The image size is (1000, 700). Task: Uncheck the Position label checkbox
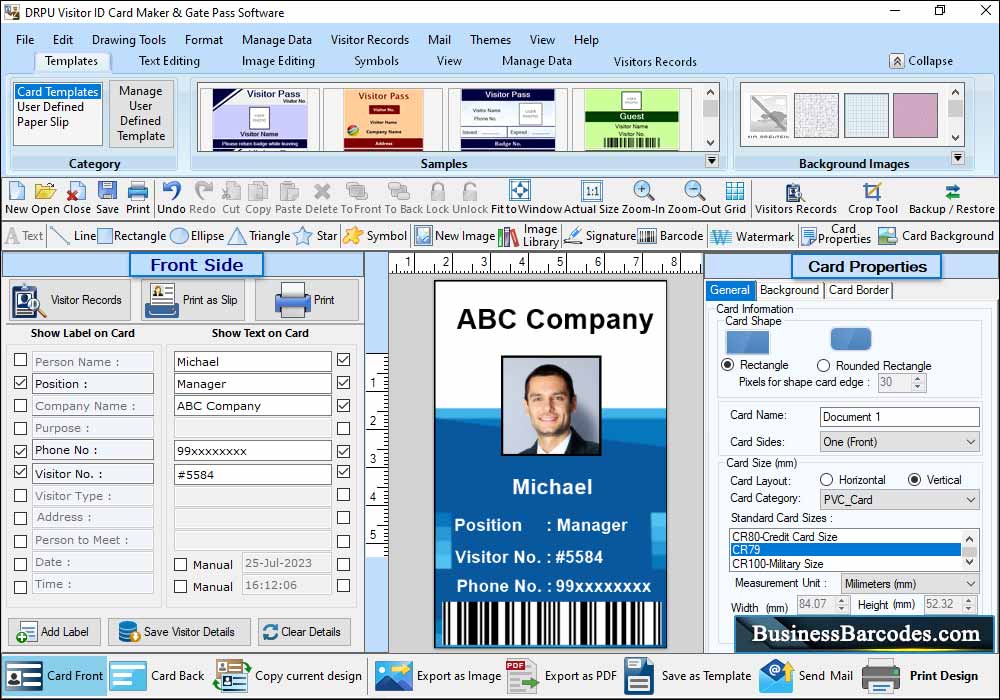(x=20, y=383)
